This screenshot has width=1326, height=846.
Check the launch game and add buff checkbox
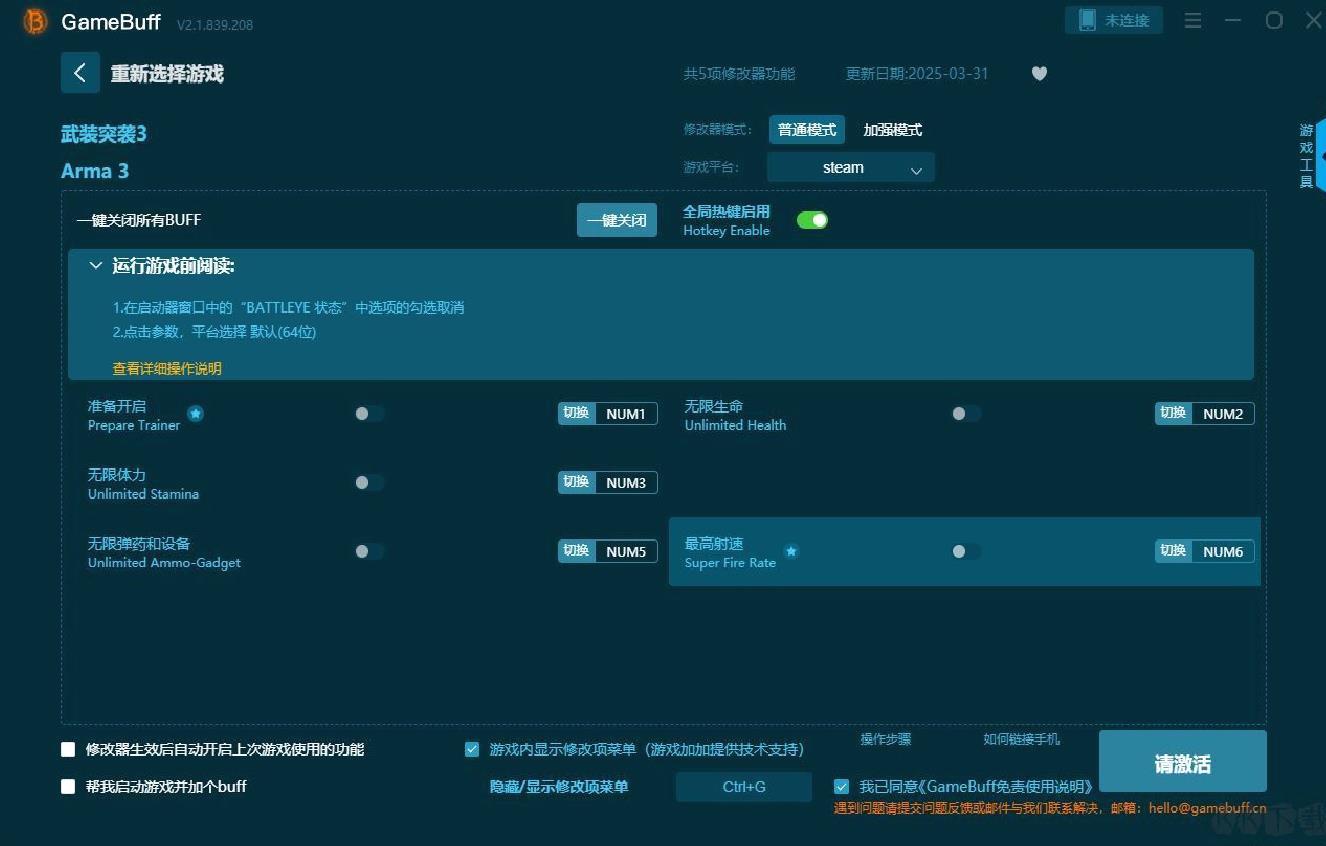click(68, 786)
